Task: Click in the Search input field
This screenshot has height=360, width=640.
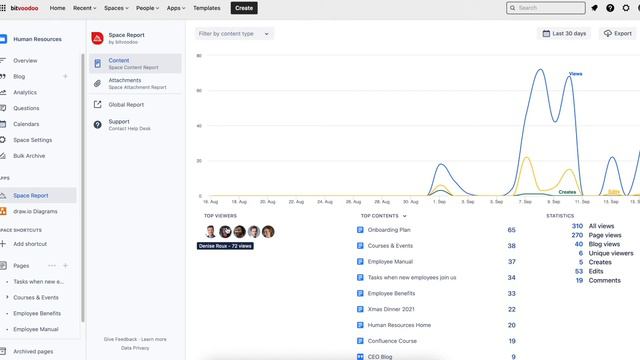Action: click(x=546, y=8)
